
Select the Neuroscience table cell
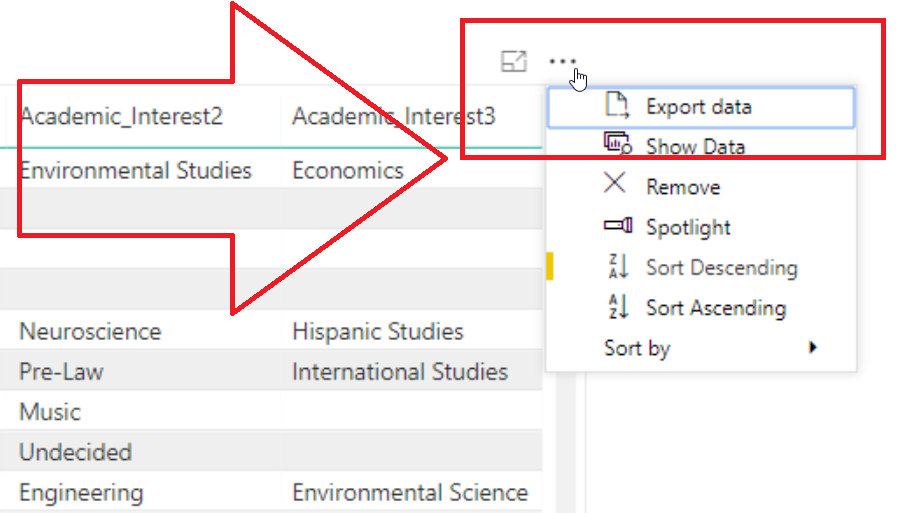[90, 331]
